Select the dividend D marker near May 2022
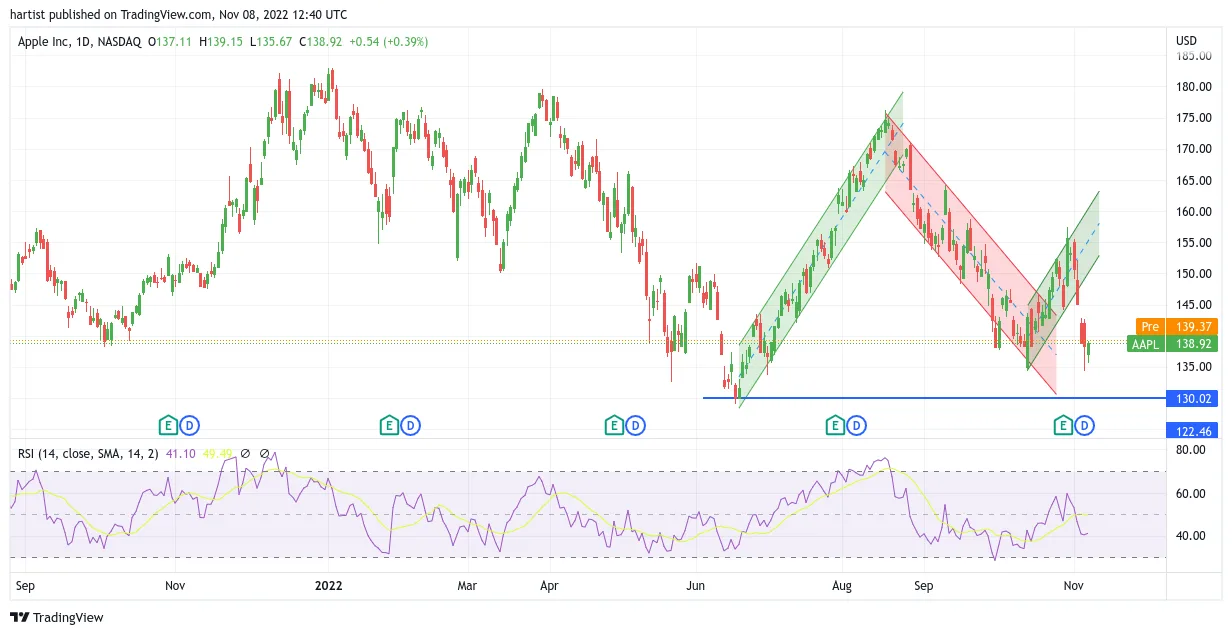 (636, 426)
